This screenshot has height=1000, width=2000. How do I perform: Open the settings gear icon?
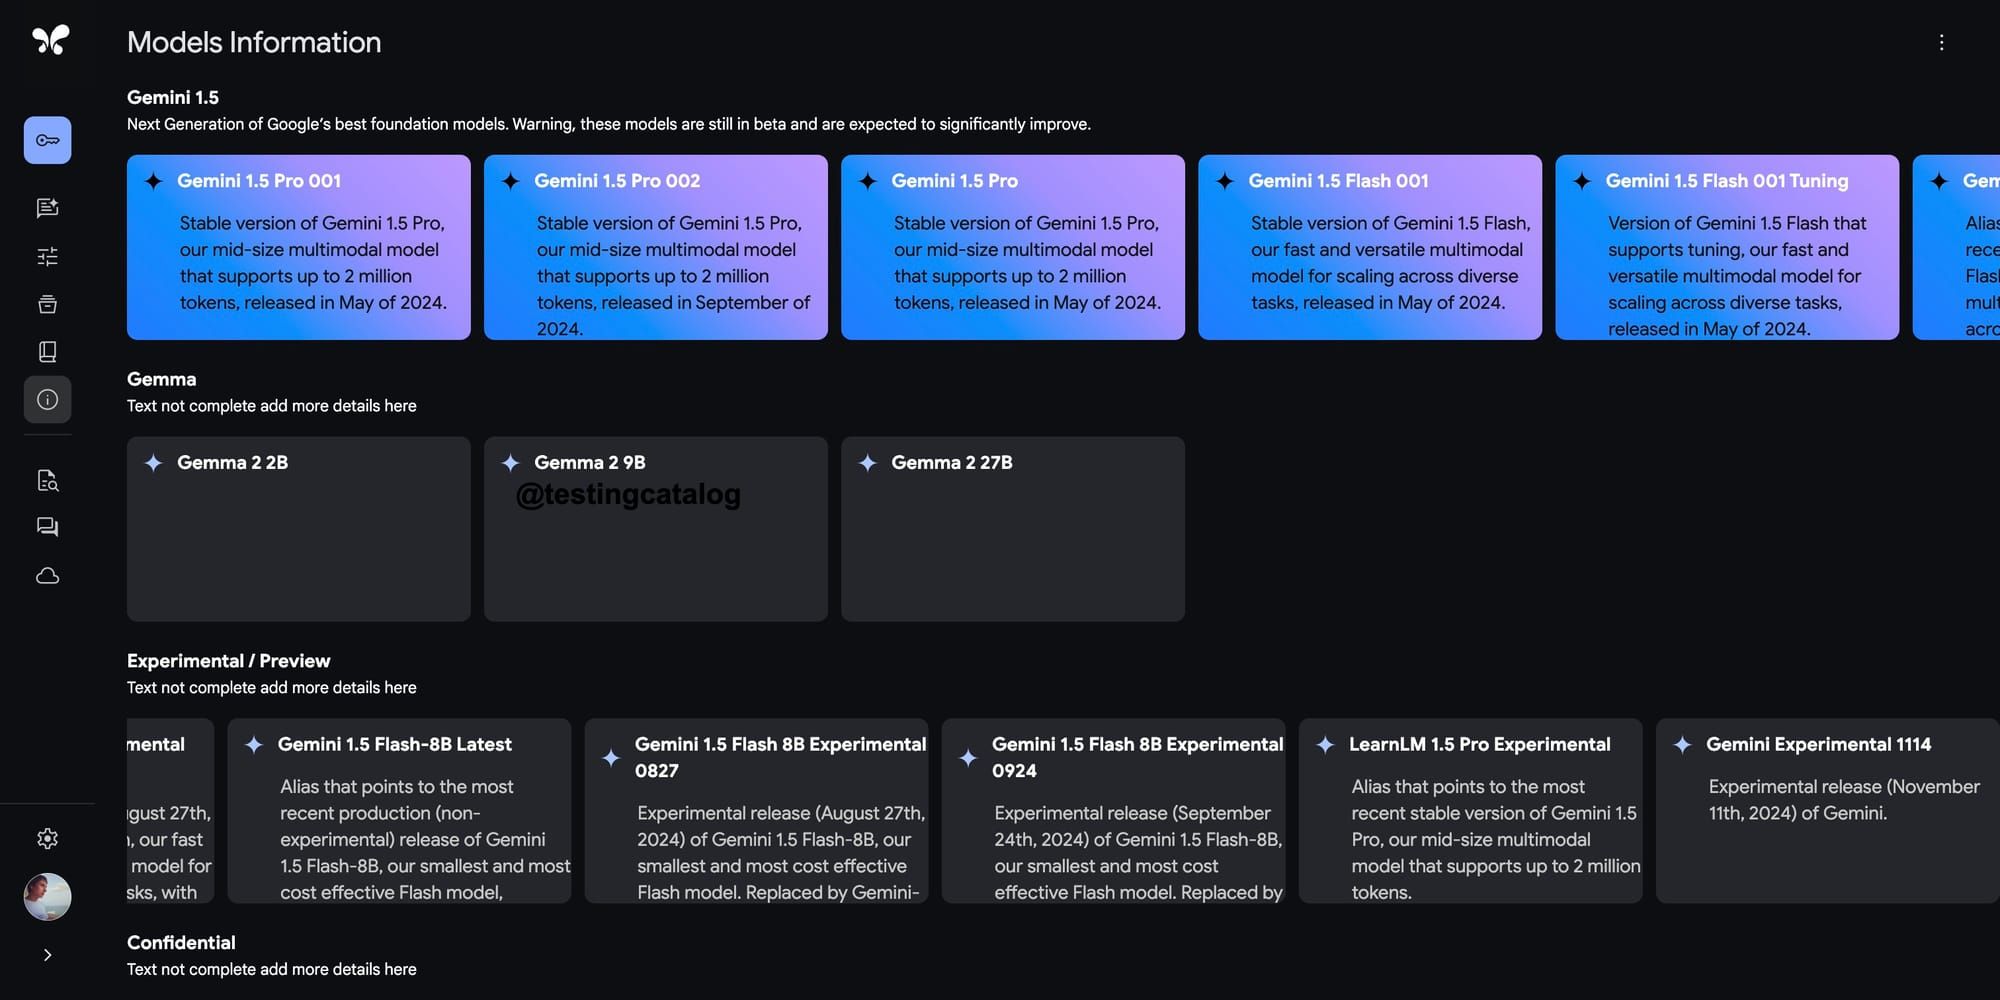(47, 839)
